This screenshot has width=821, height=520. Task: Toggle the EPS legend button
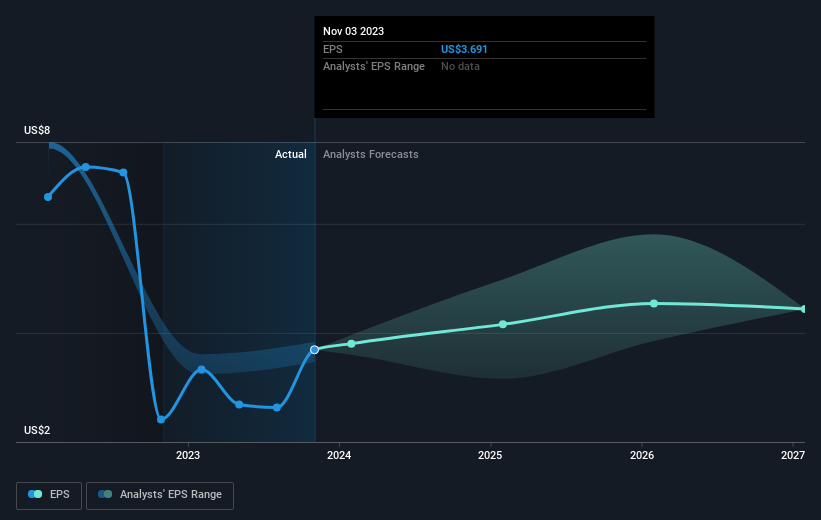tap(49, 495)
